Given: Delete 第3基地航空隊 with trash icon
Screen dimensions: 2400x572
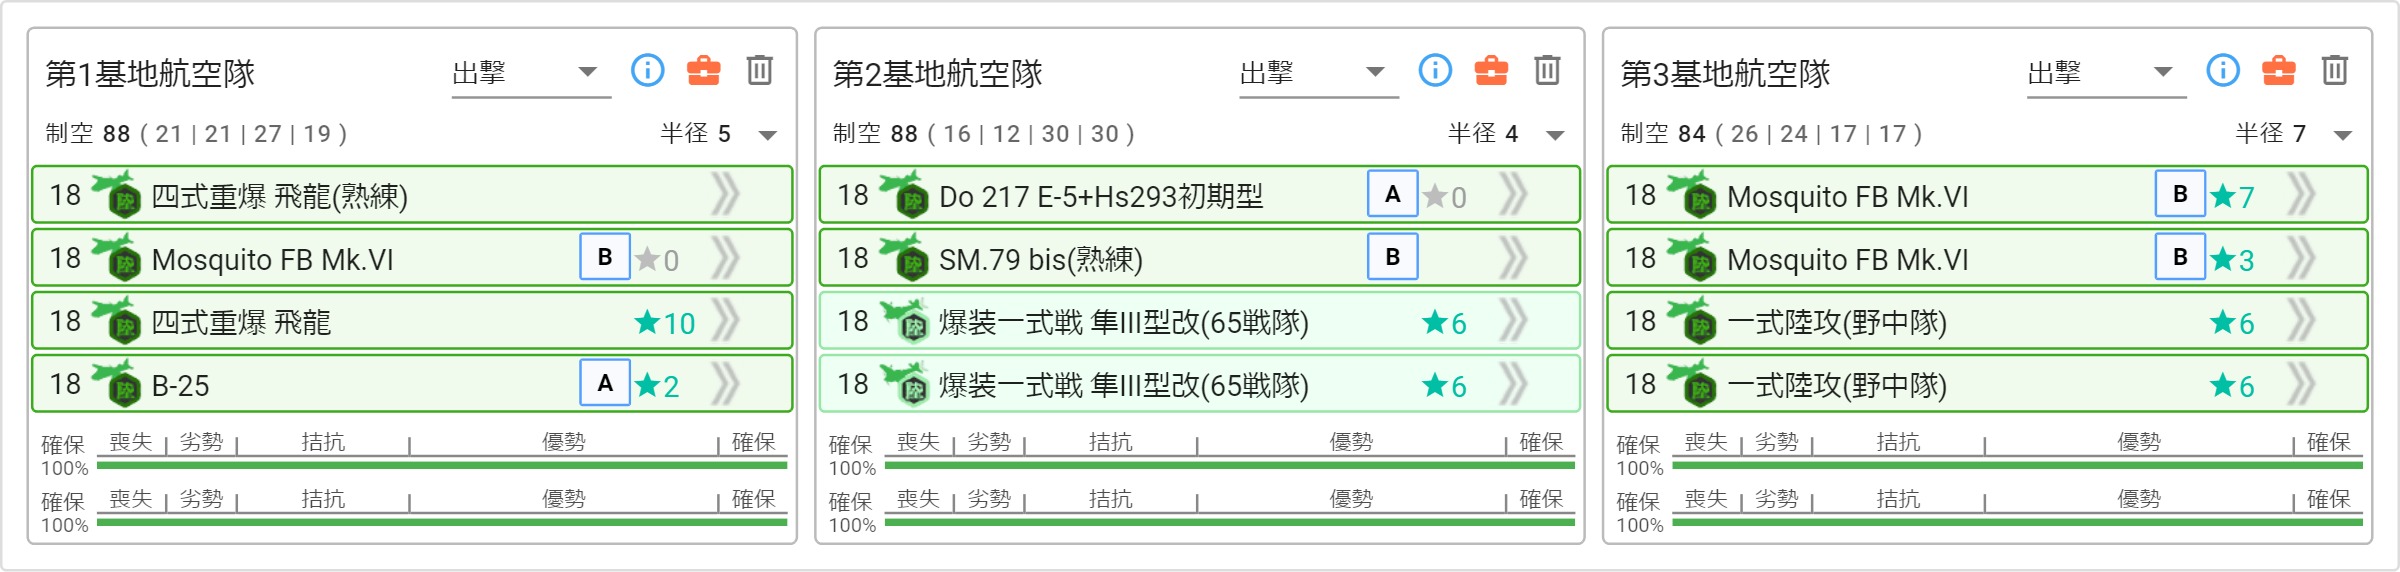Looking at the screenshot, I should coord(2335,71).
